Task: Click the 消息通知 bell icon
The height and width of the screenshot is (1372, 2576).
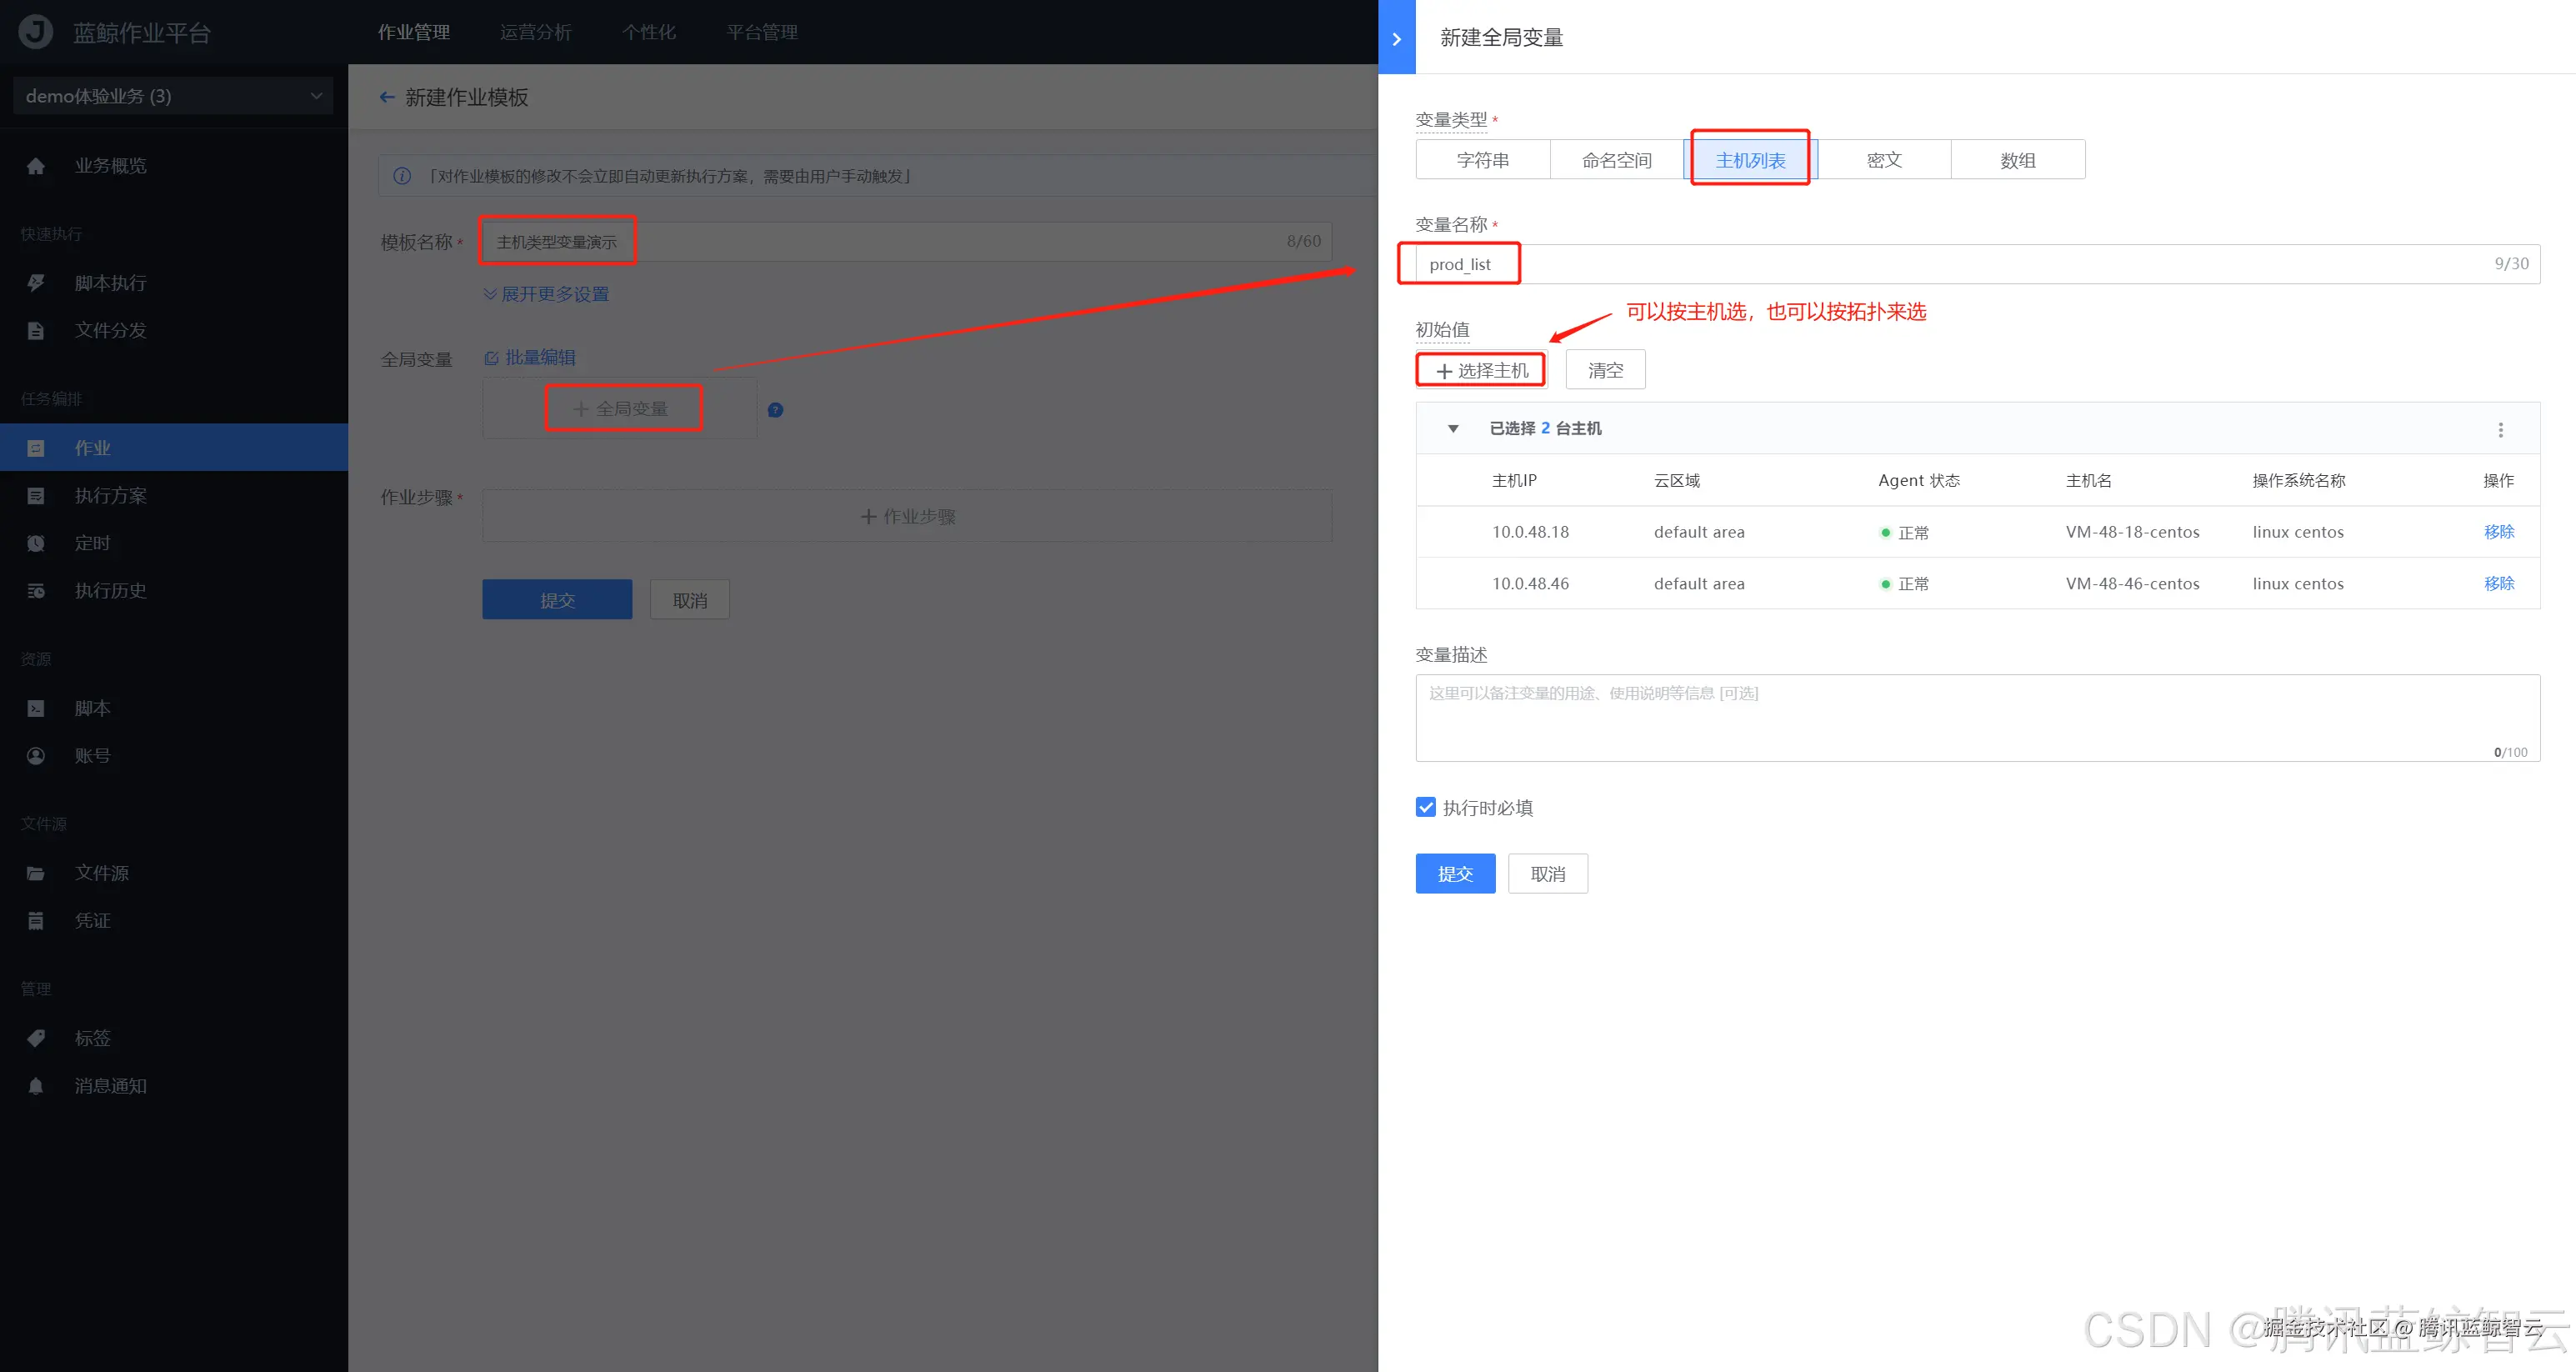Action: (36, 1086)
